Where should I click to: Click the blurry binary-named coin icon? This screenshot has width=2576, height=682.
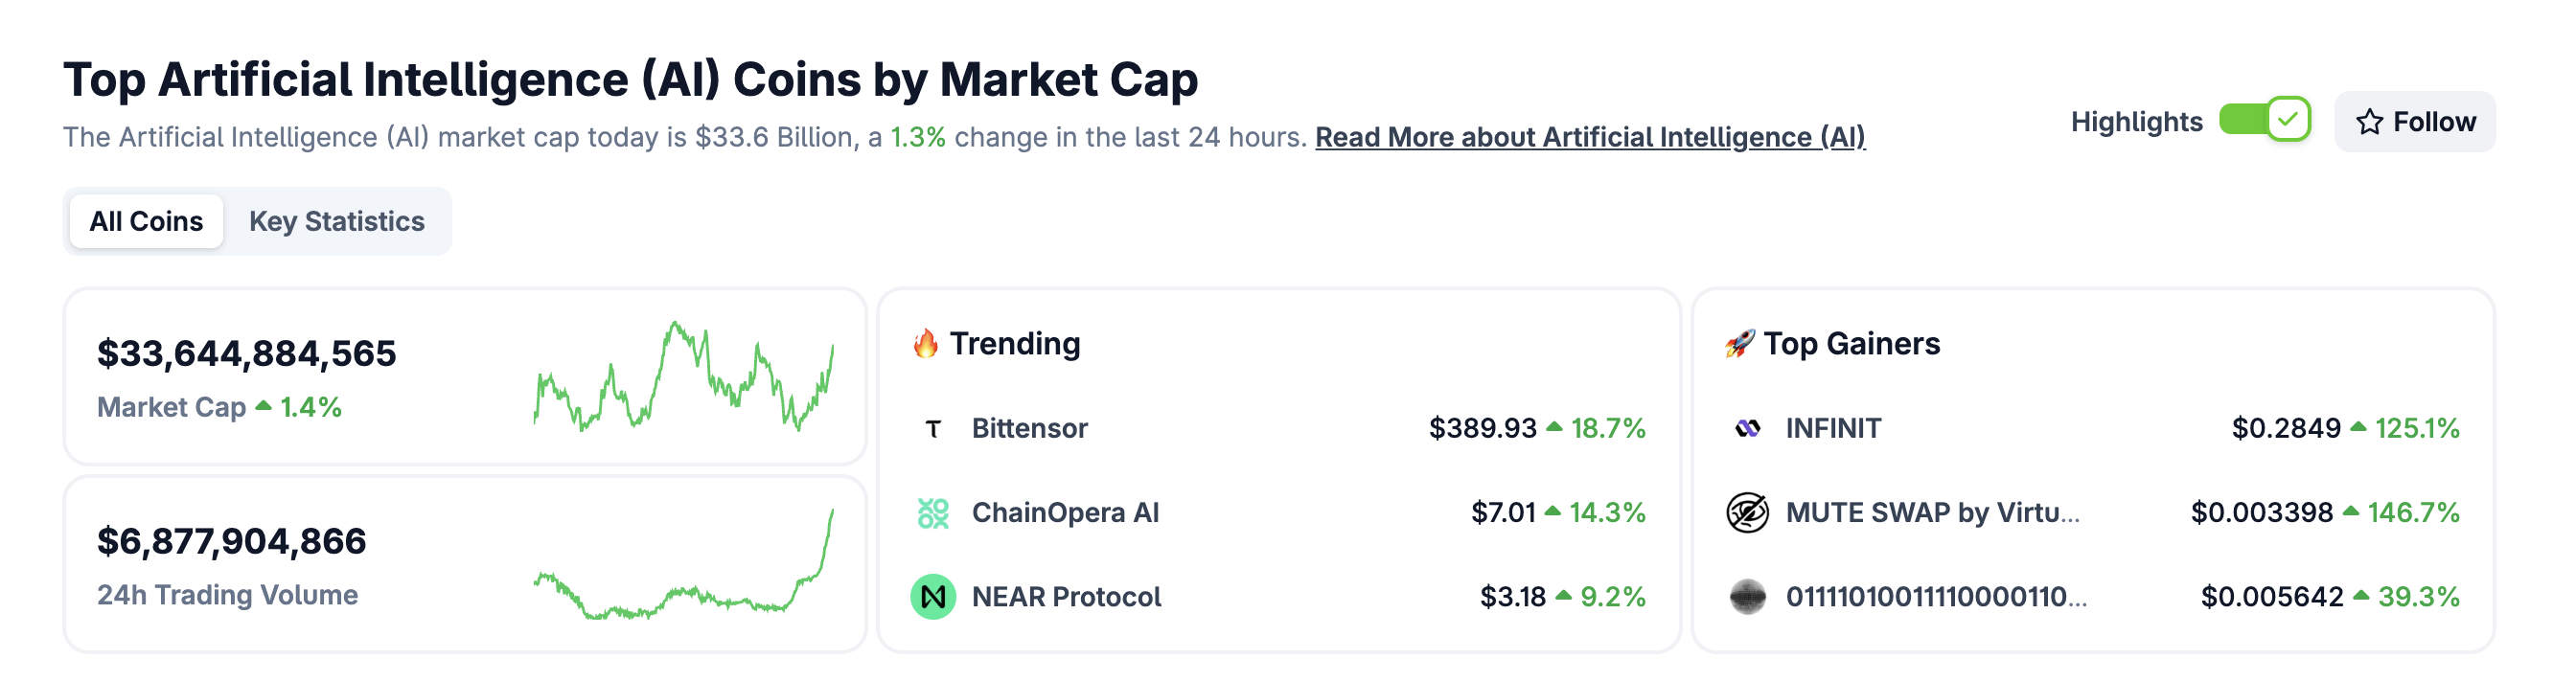click(x=1747, y=597)
